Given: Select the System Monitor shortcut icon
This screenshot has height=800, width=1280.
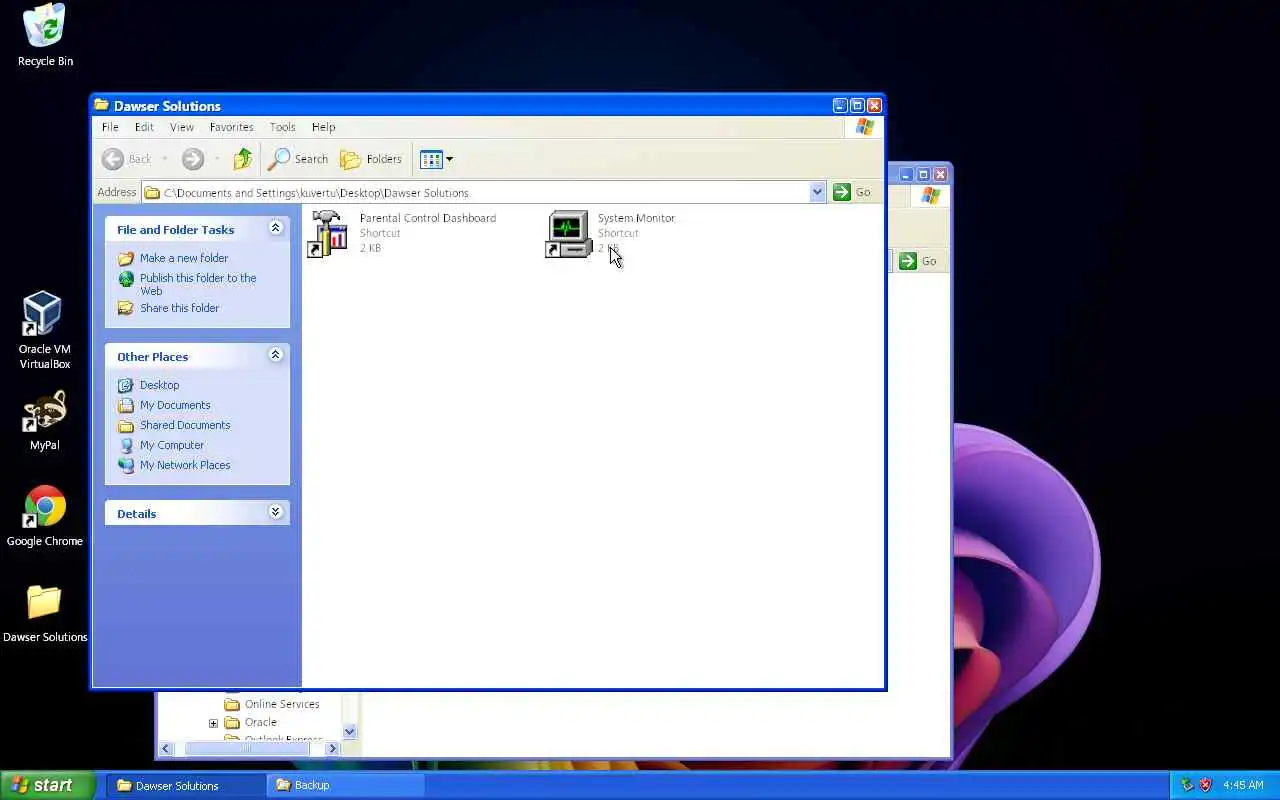Looking at the screenshot, I should [568, 234].
